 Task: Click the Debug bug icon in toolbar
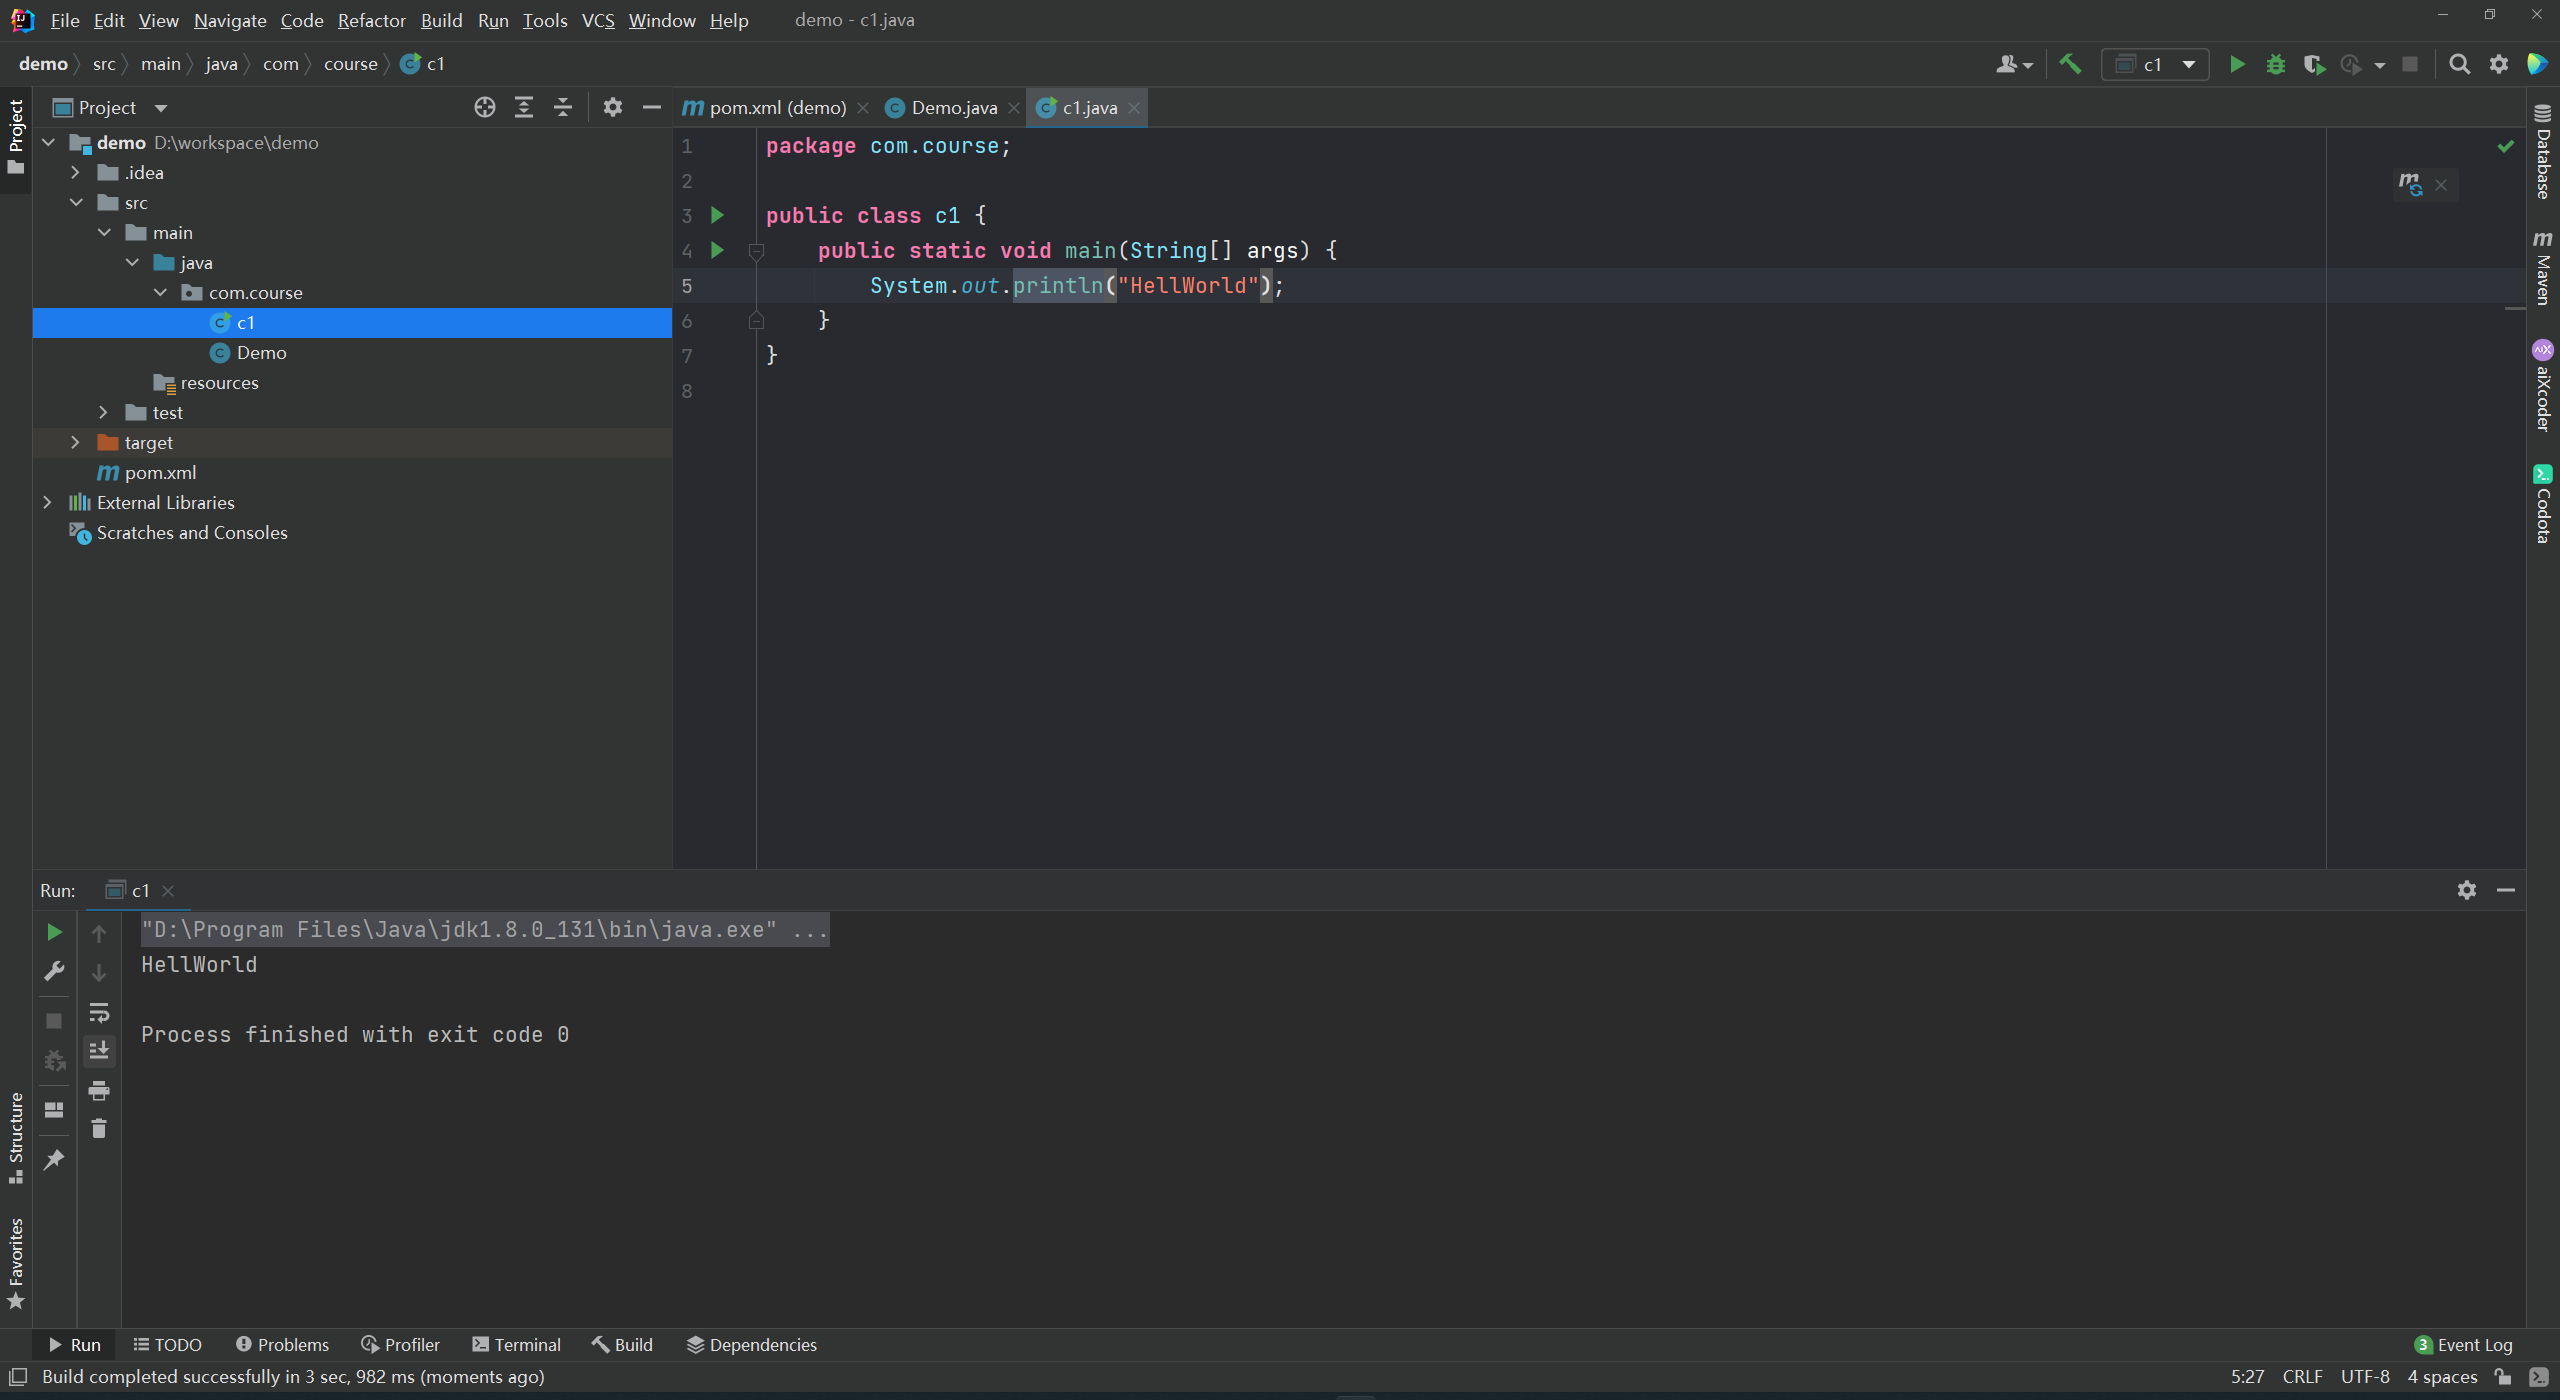[2276, 64]
